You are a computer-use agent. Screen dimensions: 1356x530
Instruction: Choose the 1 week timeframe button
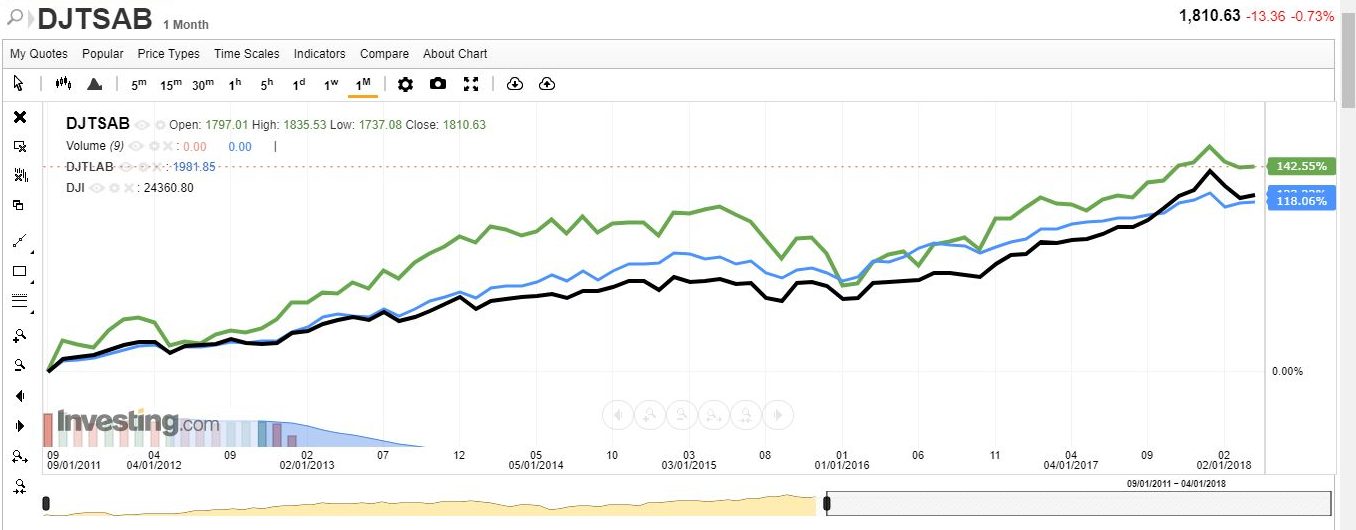tap(331, 84)
